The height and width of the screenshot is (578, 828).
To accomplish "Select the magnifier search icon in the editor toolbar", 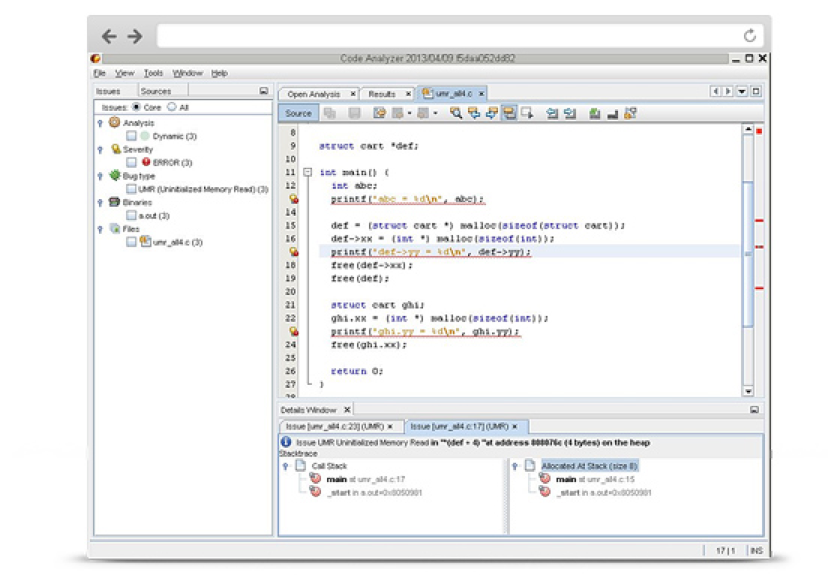I will pyautogui.click(x=456, y=113).
